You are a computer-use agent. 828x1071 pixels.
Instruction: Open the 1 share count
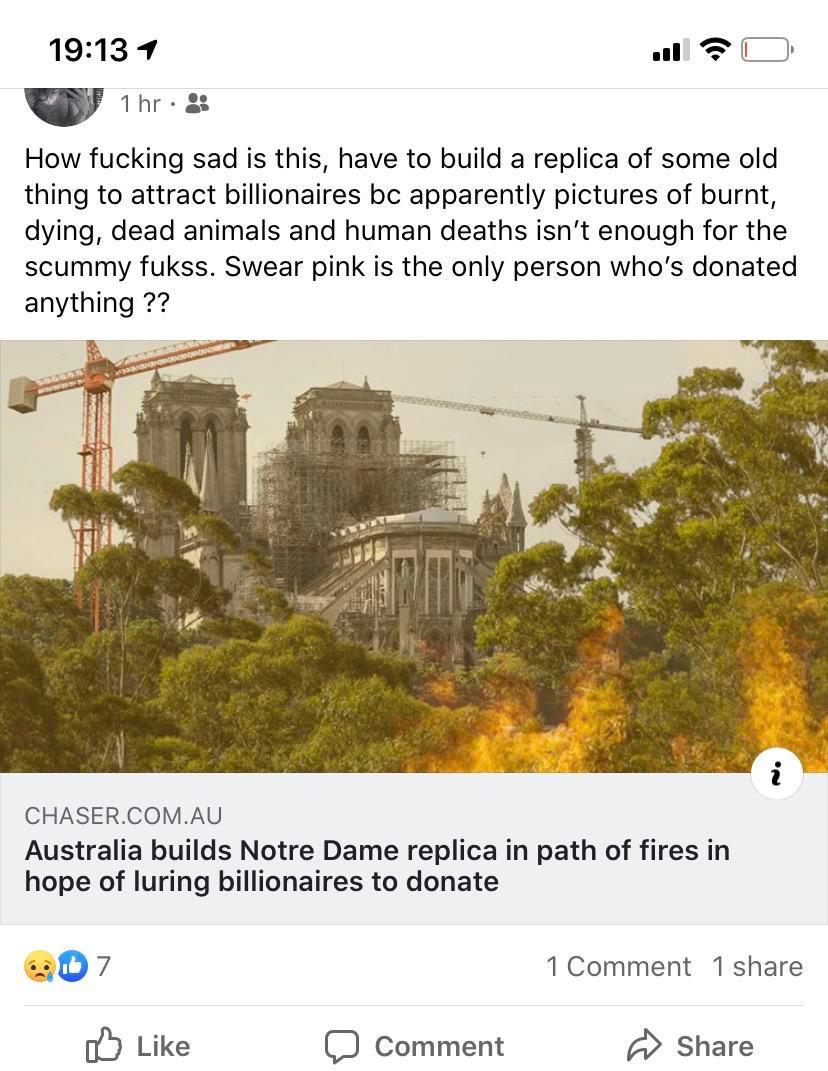[x=758, y=966]
